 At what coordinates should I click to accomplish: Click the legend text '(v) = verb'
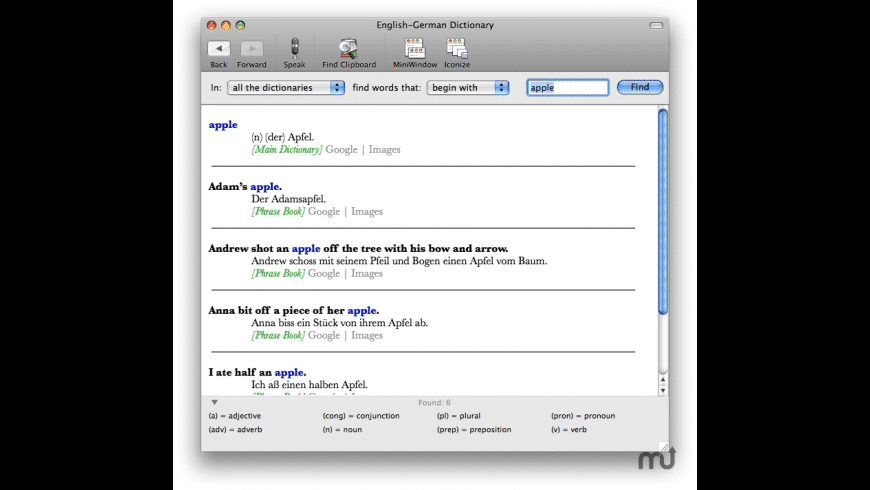[569, 430]
